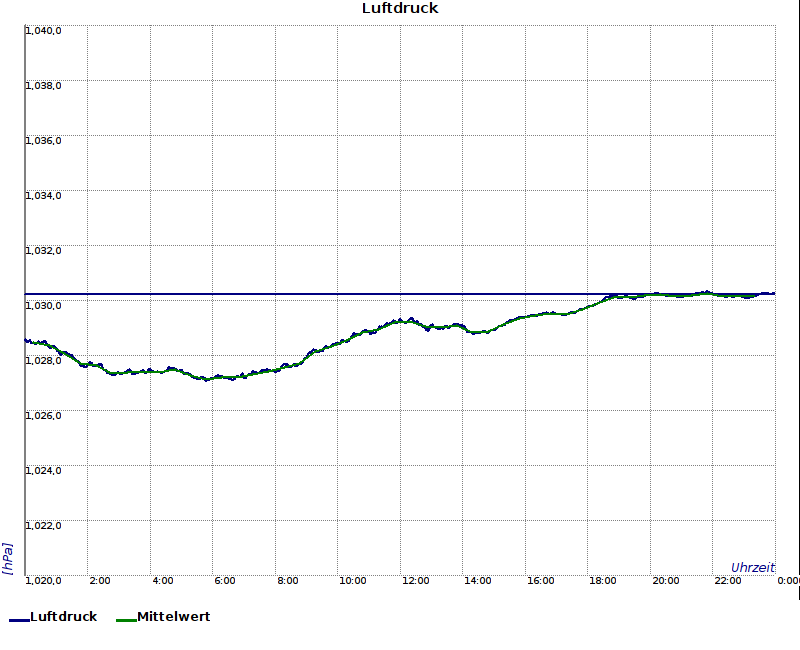Click the 1,032,0 y-axis value
Screen dimensions: 800x650
point(43,251)
